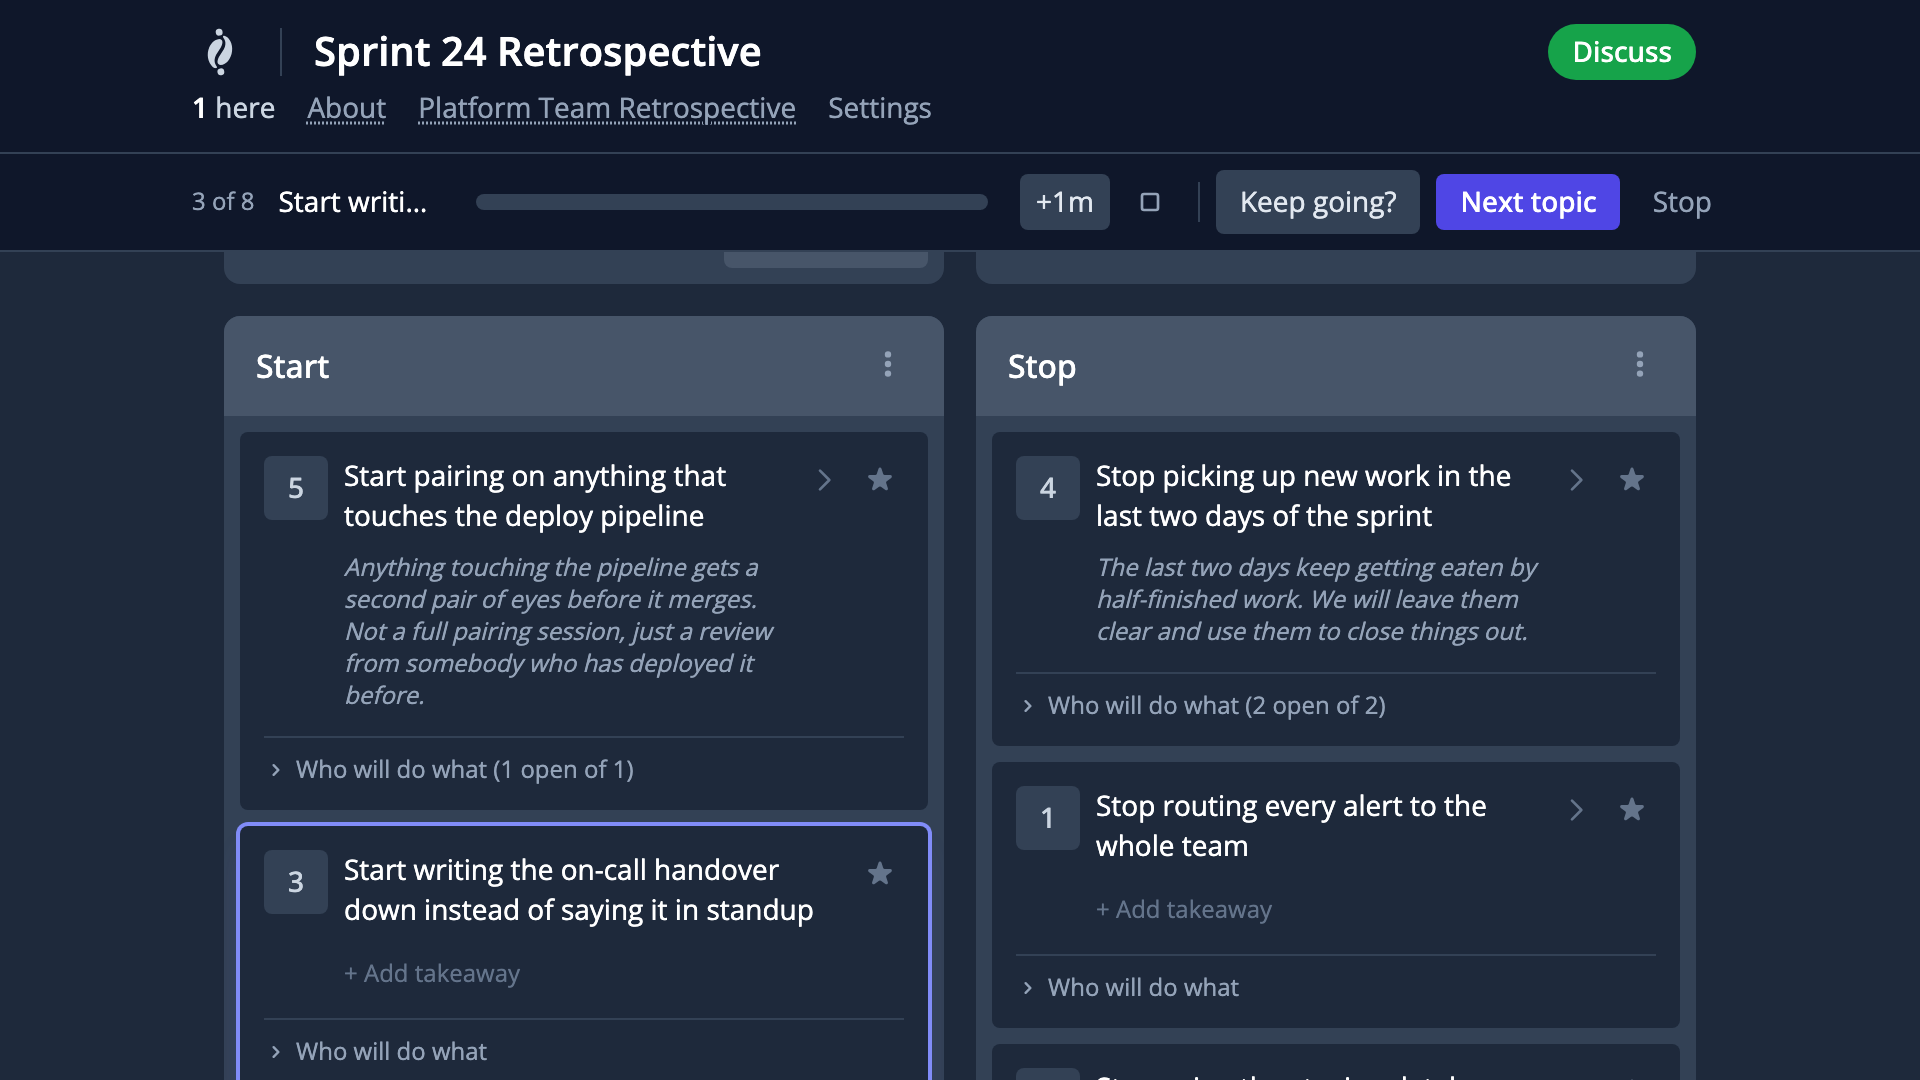Click the '1 here' participant count
Image resolution: width=1920 pixels, height=1080 pixels.
coord(234,108)
